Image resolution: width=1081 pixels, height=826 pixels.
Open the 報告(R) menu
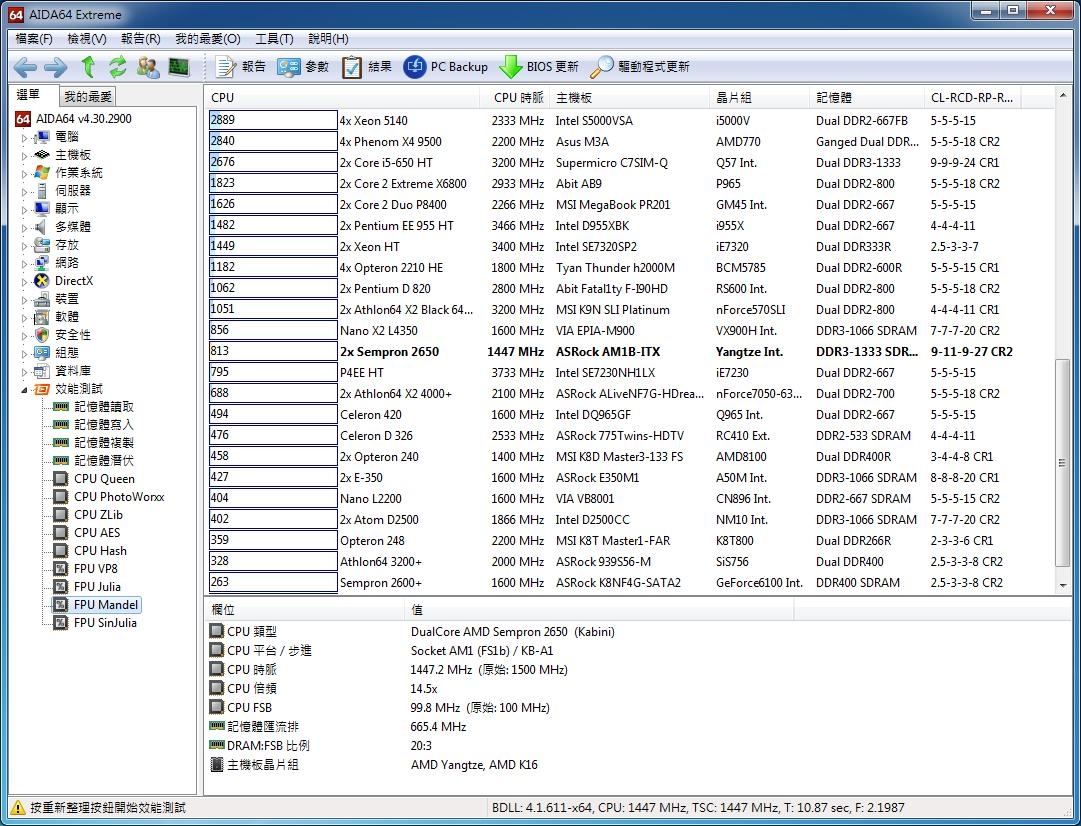click(x=141, y=39)
